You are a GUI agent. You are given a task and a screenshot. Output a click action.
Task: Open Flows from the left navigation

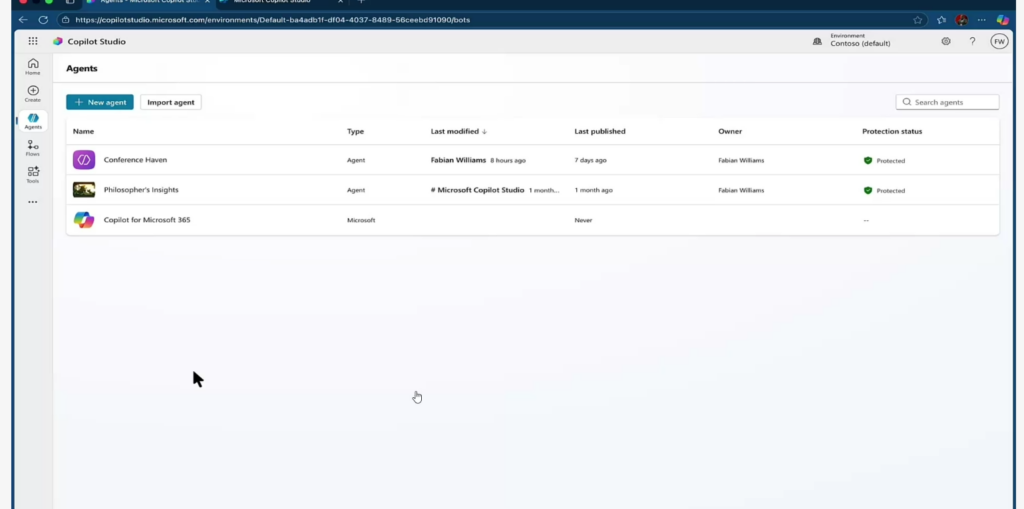pos(33,148)
